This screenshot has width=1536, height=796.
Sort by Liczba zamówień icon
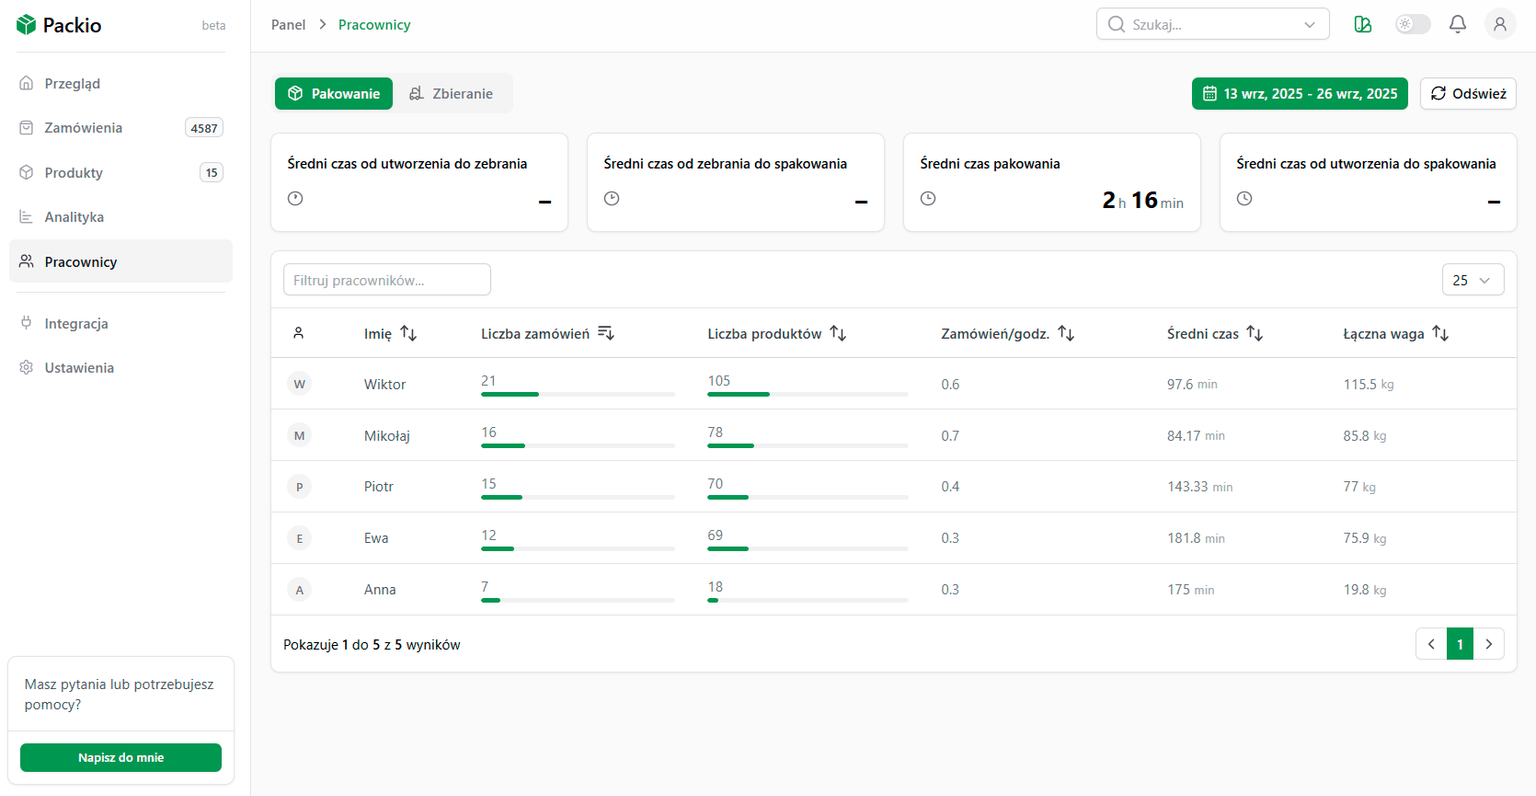coord(605,333)
